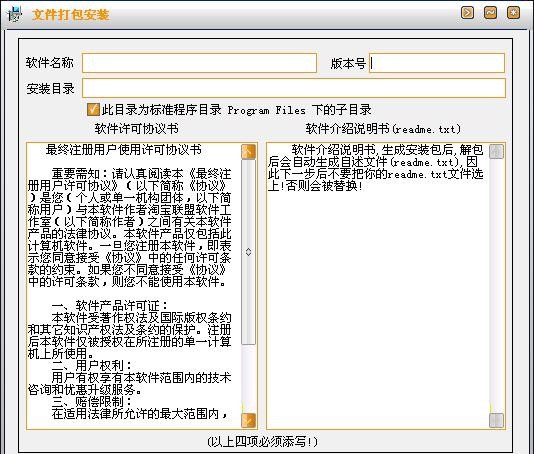Click the license agreement scroll-up arrow
The width and height of the screenshot is (534, 454).
(249, 152)
